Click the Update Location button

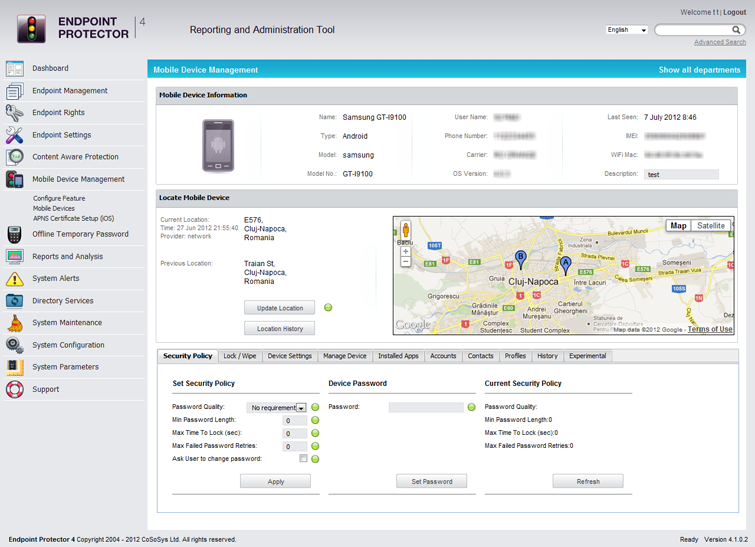click(x=280, y=308)
